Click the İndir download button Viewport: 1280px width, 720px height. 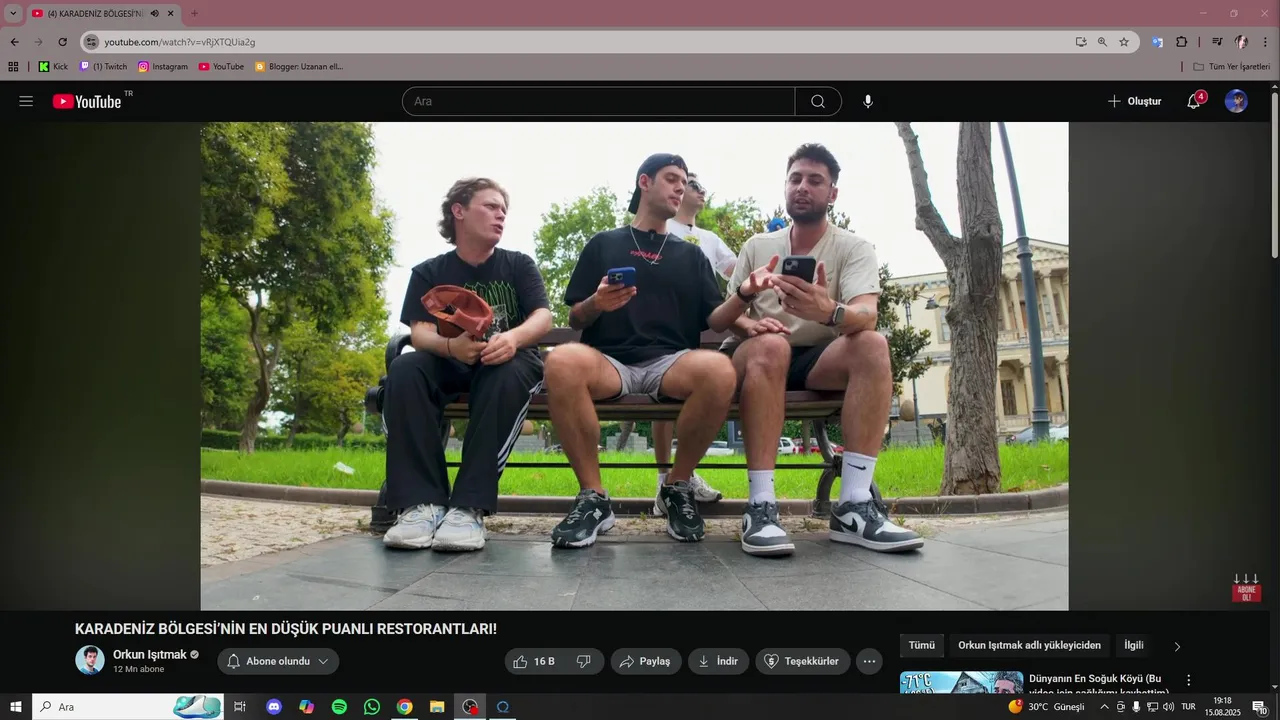coord(718,661)
